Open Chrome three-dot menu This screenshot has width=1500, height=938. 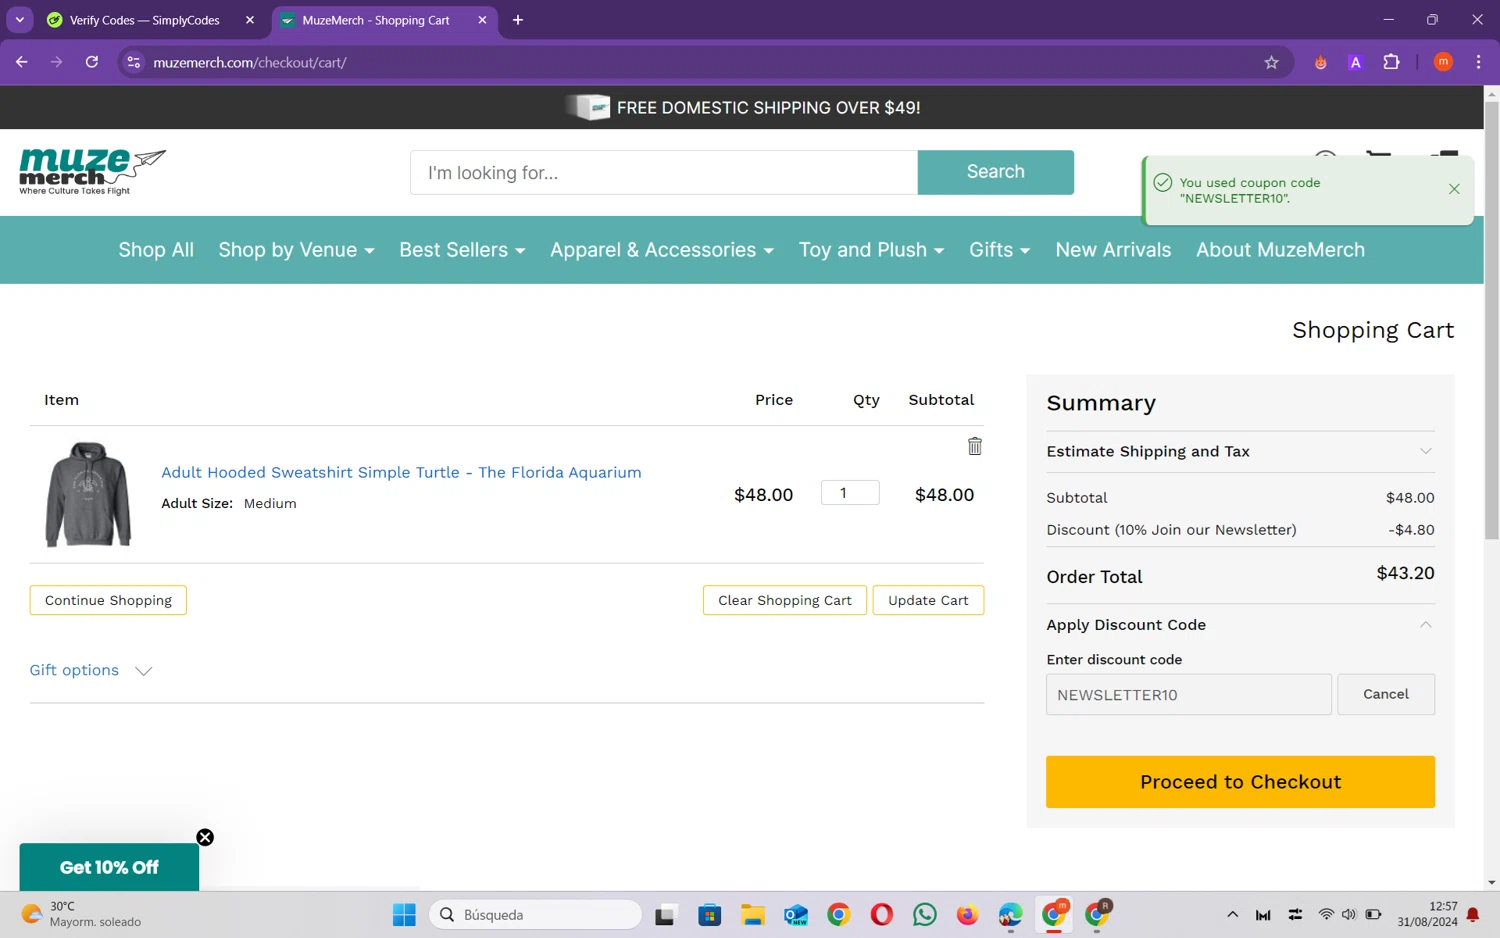(1478, 62)
